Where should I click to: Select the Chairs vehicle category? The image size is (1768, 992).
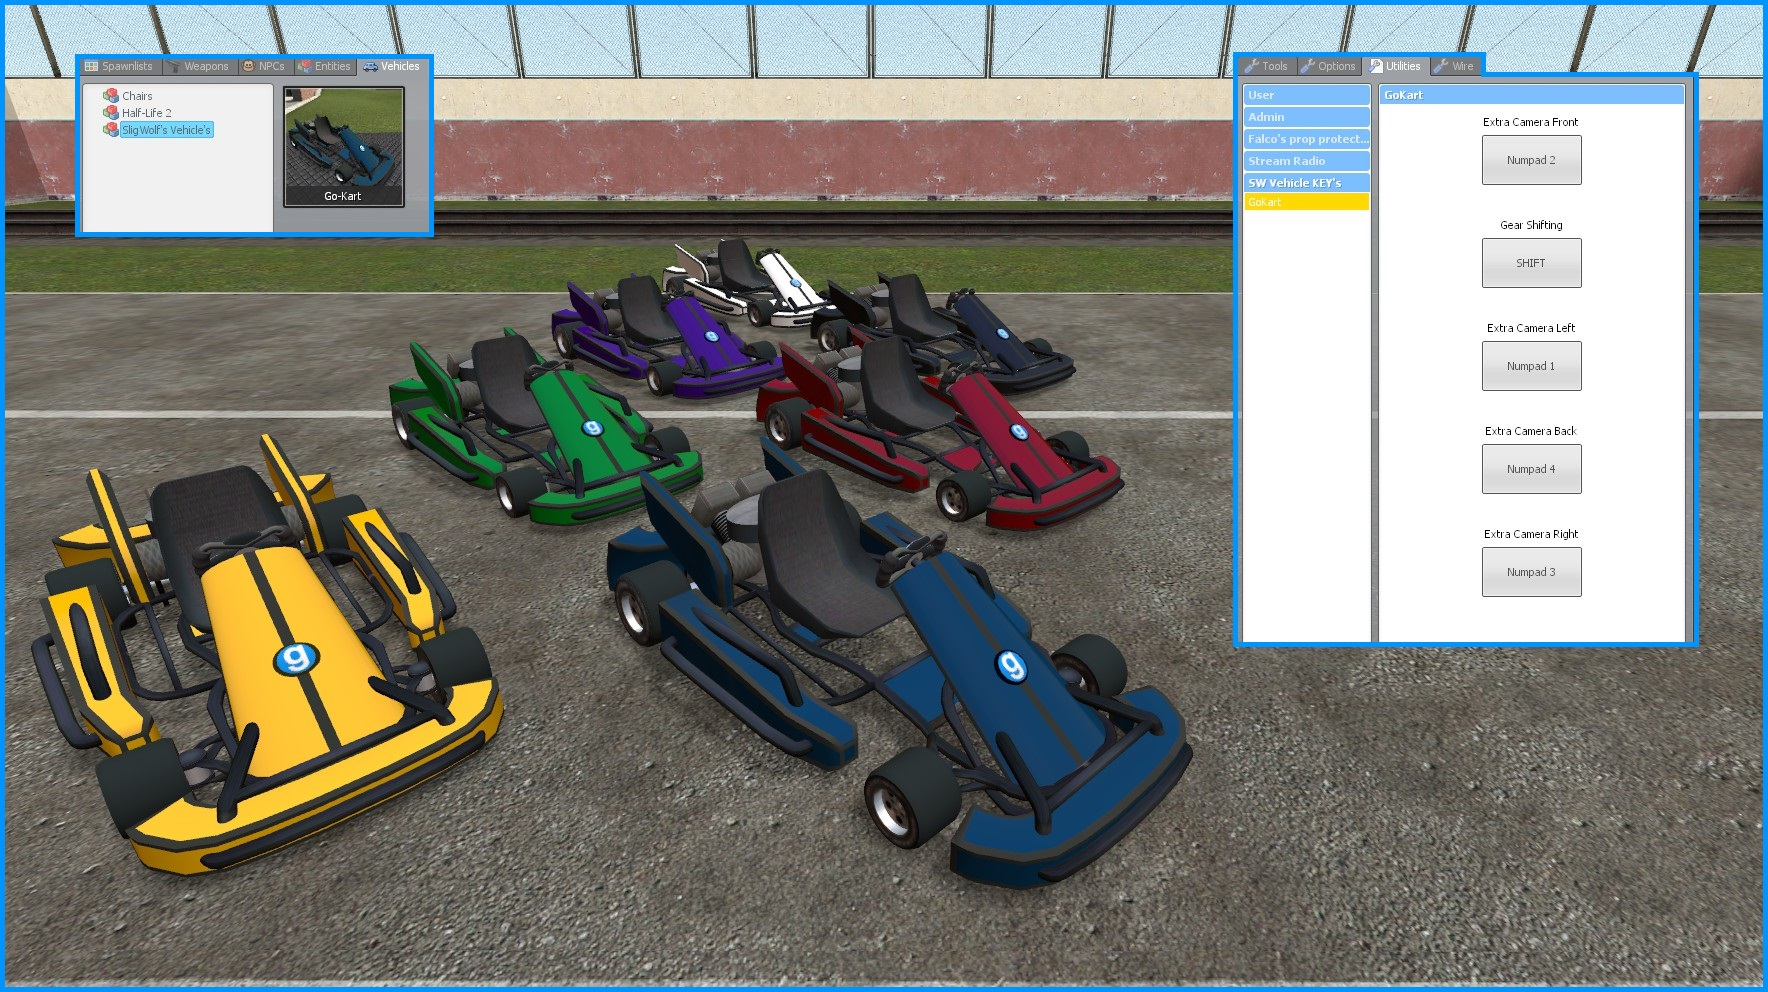(137, 96)
